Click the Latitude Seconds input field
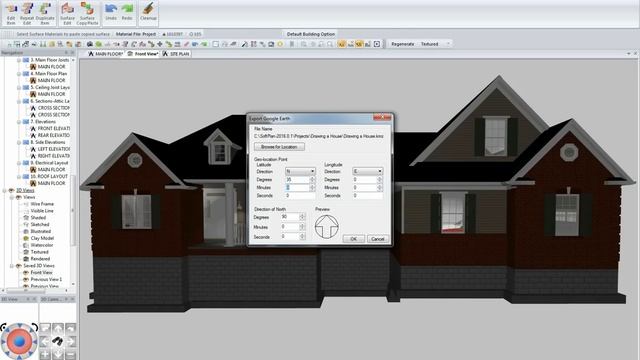This screenshot has width=640, height=360. (300, 196)
